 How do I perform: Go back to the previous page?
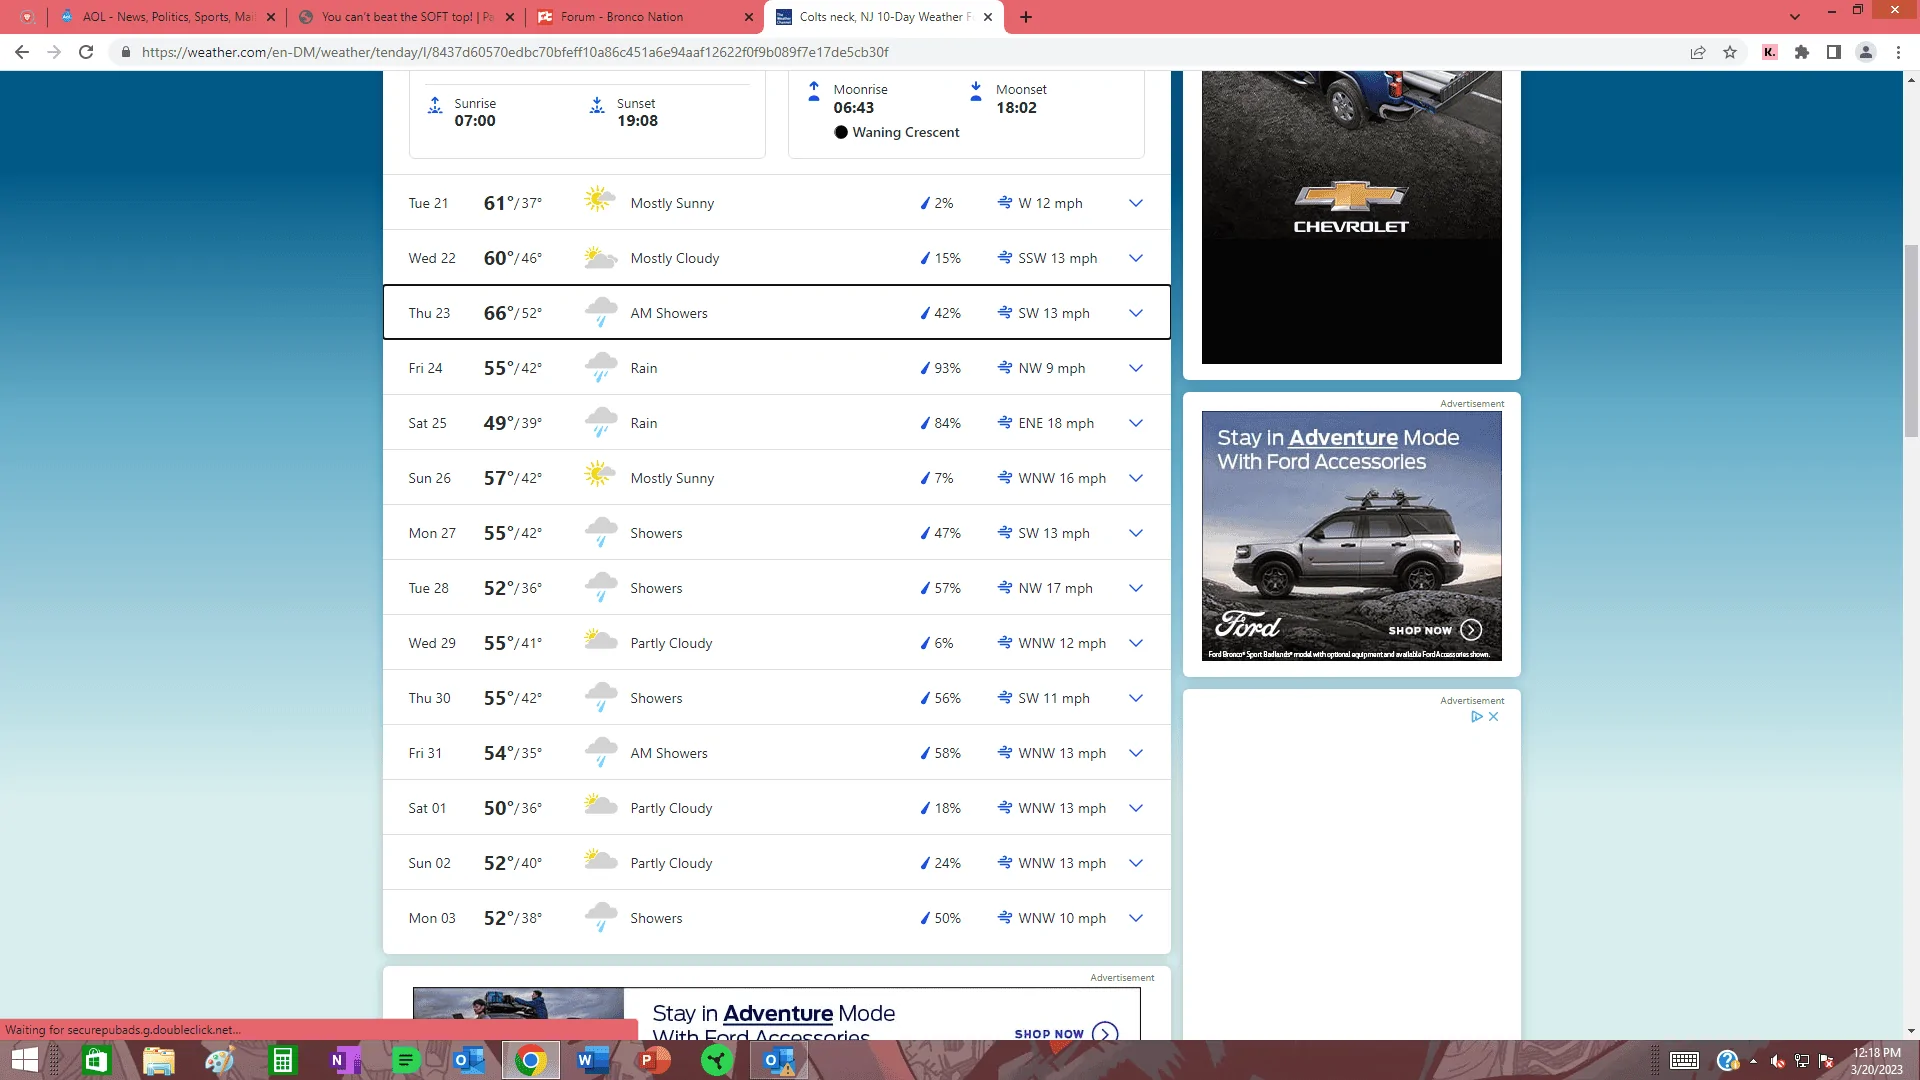pyautogui.click(x=22, y=52)
